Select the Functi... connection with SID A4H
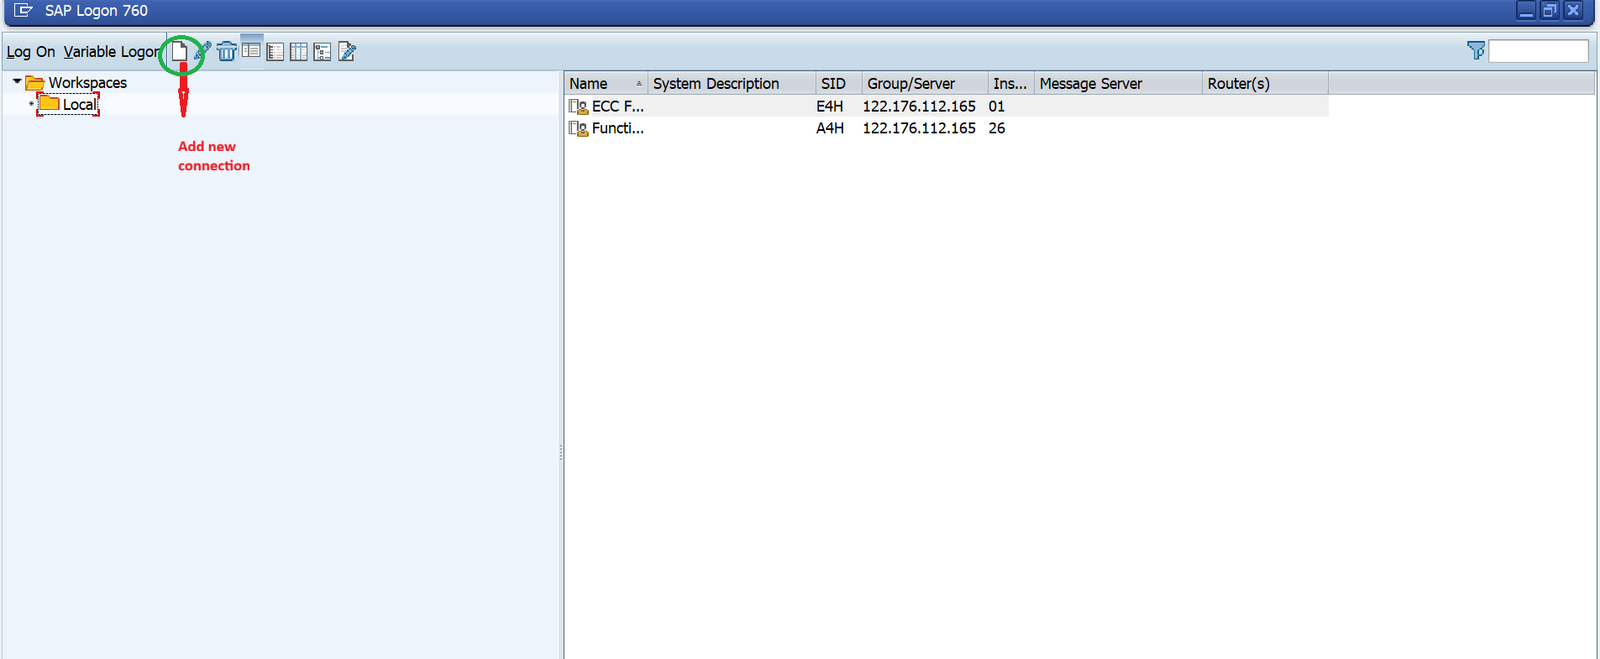The width and height of the screenshot is (1600, 659). coord(617,128)
